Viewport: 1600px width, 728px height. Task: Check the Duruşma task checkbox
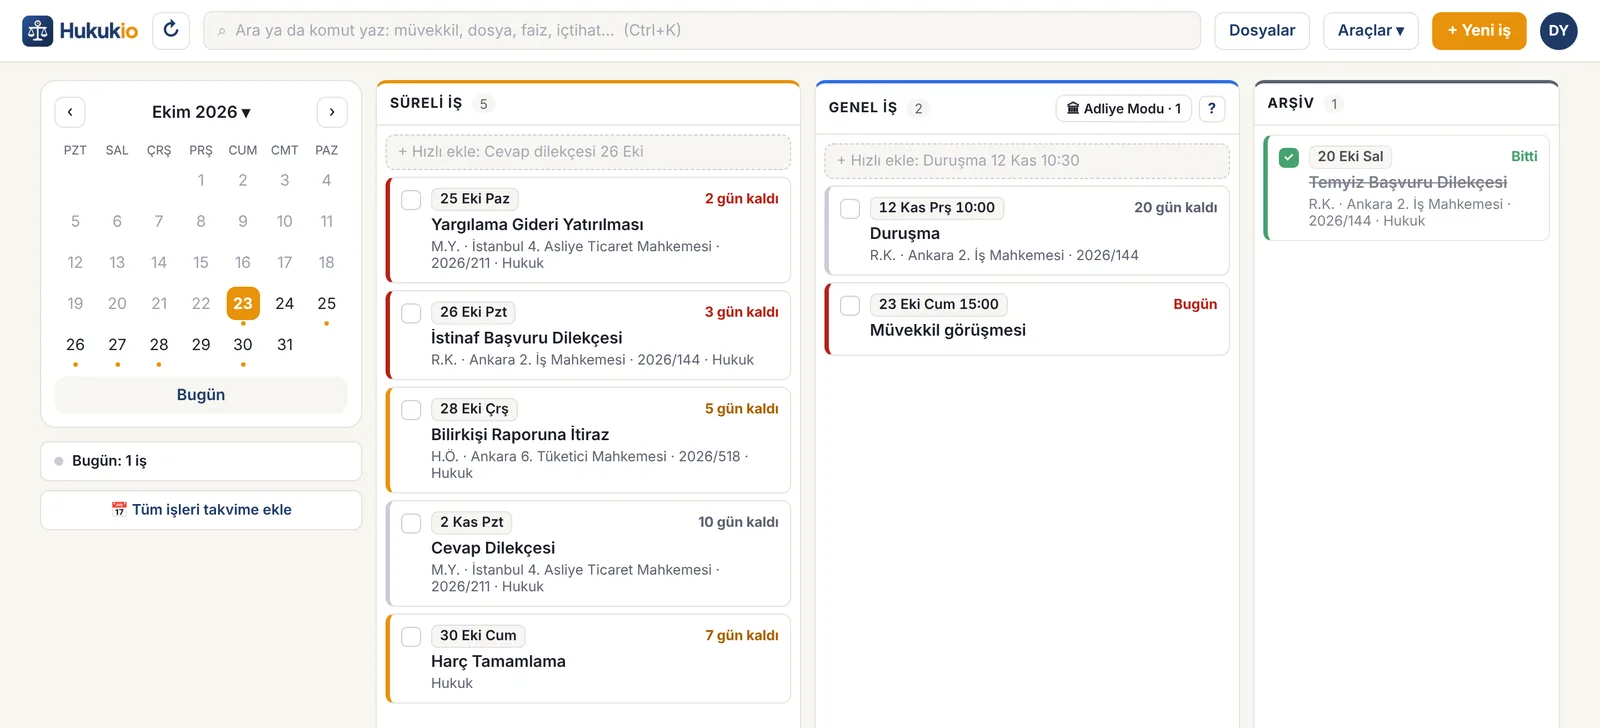click(850, 209)
